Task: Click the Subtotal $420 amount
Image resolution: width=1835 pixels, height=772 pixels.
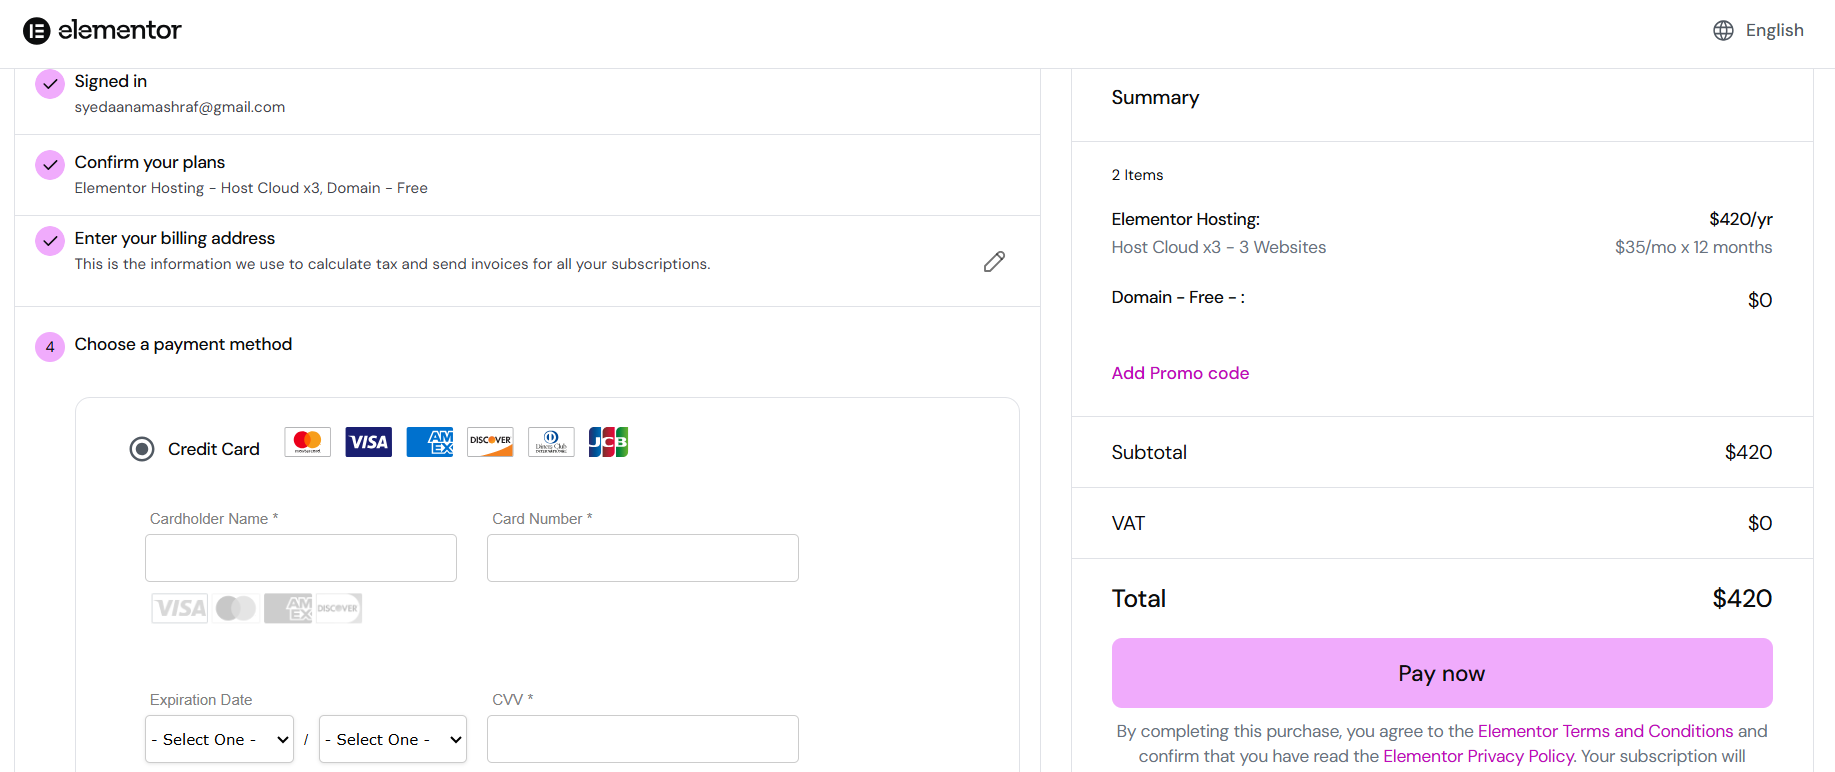Action: [x=1749, y=452]
